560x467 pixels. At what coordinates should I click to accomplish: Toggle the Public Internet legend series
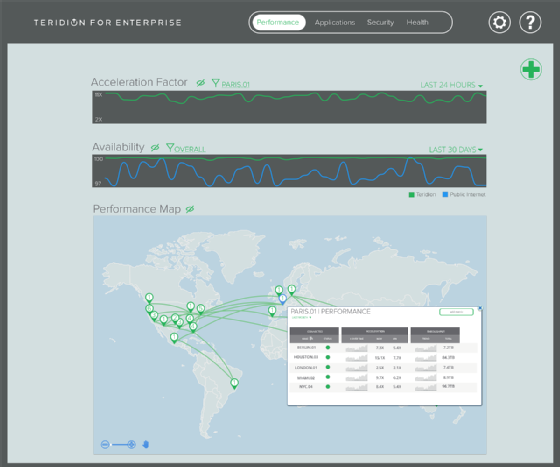464,195
